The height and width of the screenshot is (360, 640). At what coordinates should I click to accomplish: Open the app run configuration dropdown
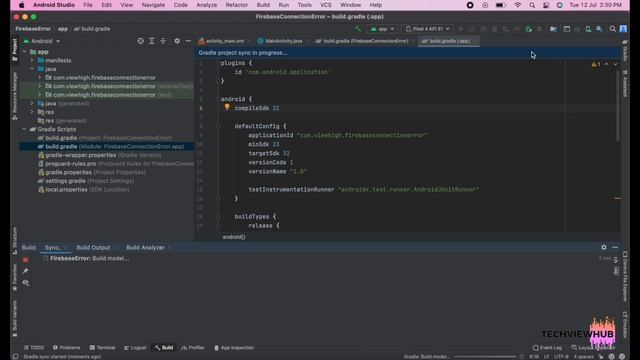point(382,29)
